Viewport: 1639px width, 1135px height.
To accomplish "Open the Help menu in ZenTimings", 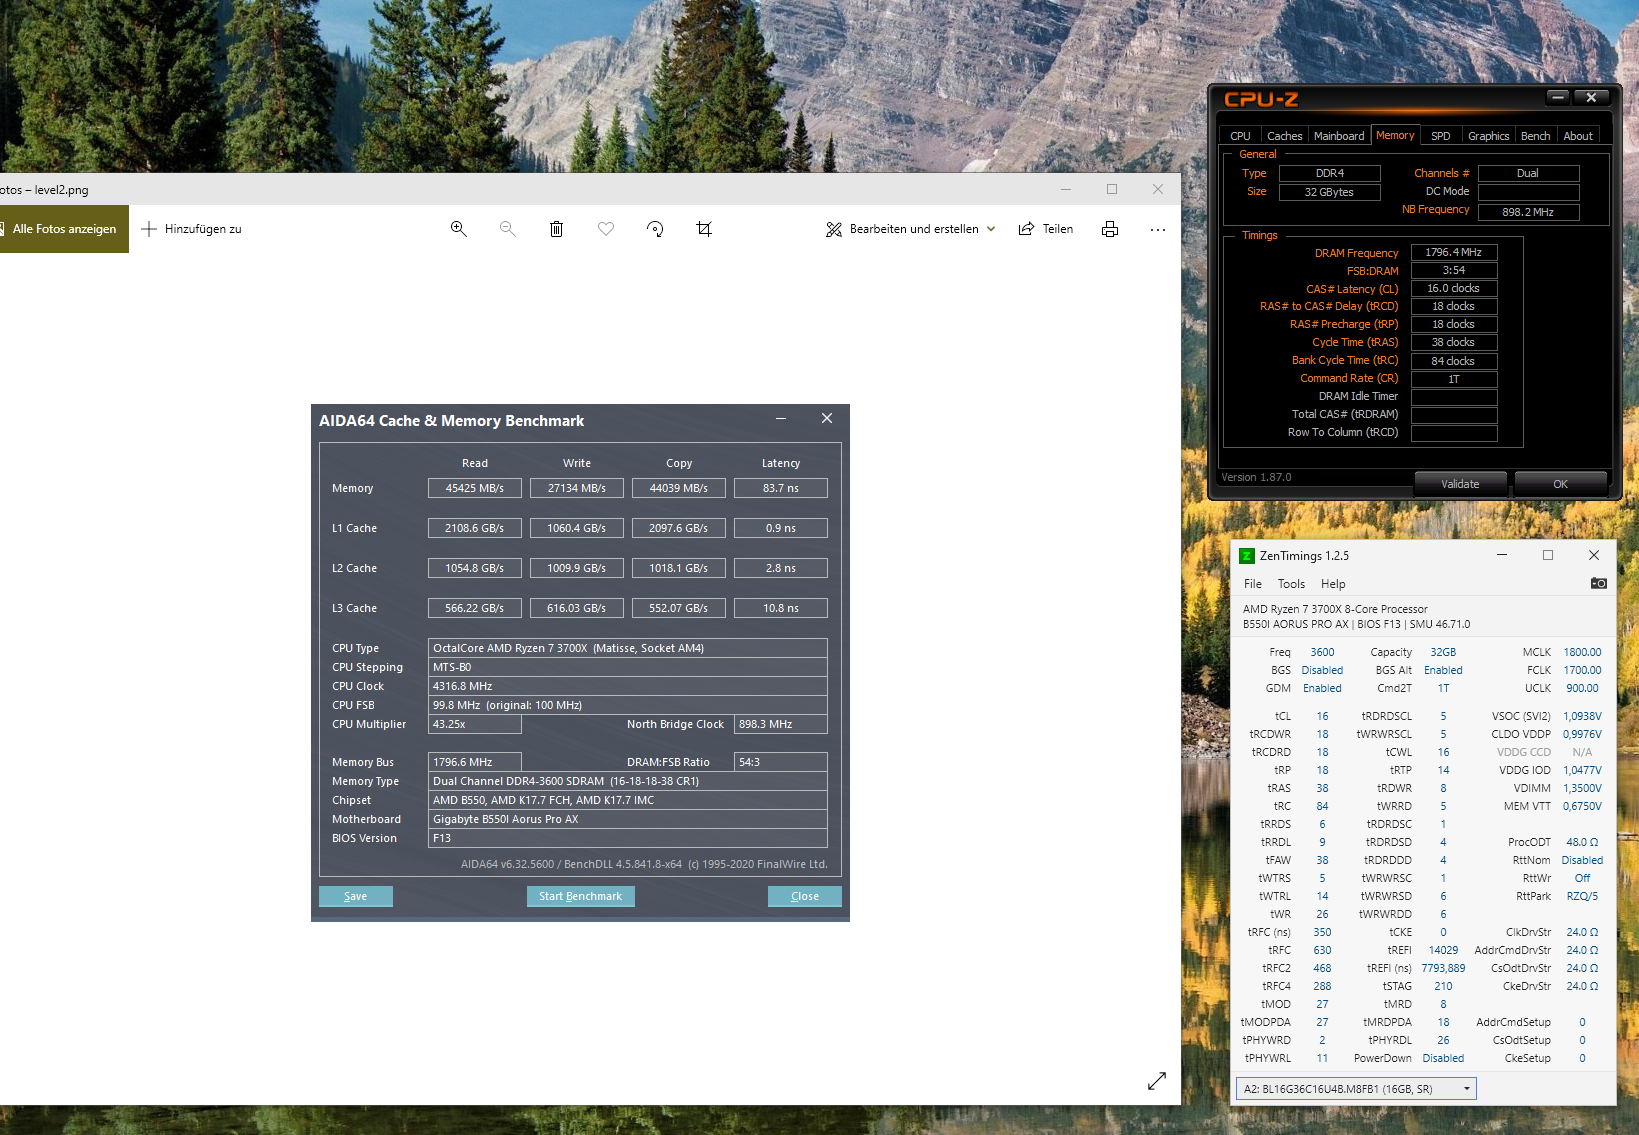I will point(1333,584).
